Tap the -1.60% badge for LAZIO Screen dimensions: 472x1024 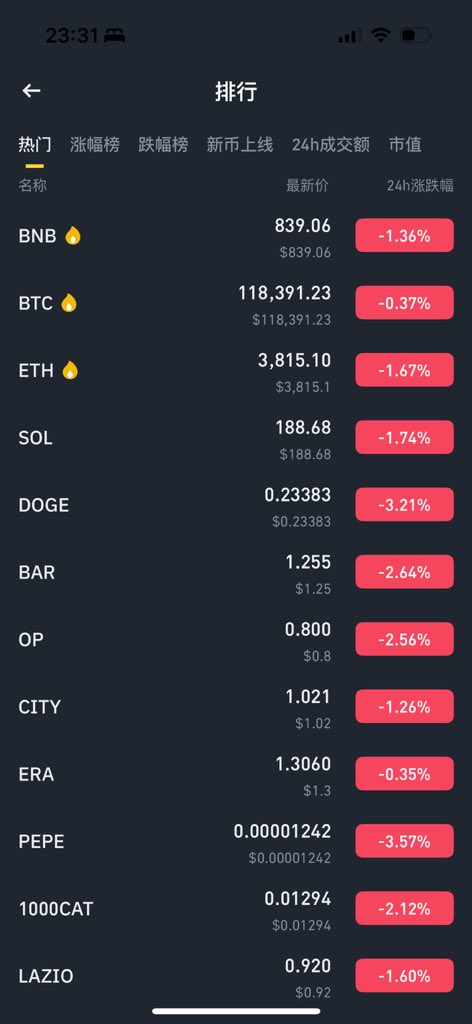pos(404,976)
